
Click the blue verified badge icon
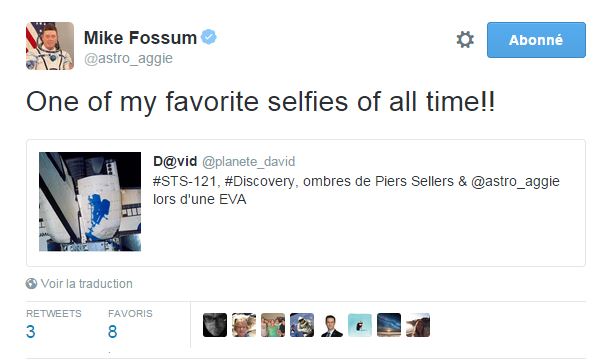pyautogui.click(x=209, y=37)
